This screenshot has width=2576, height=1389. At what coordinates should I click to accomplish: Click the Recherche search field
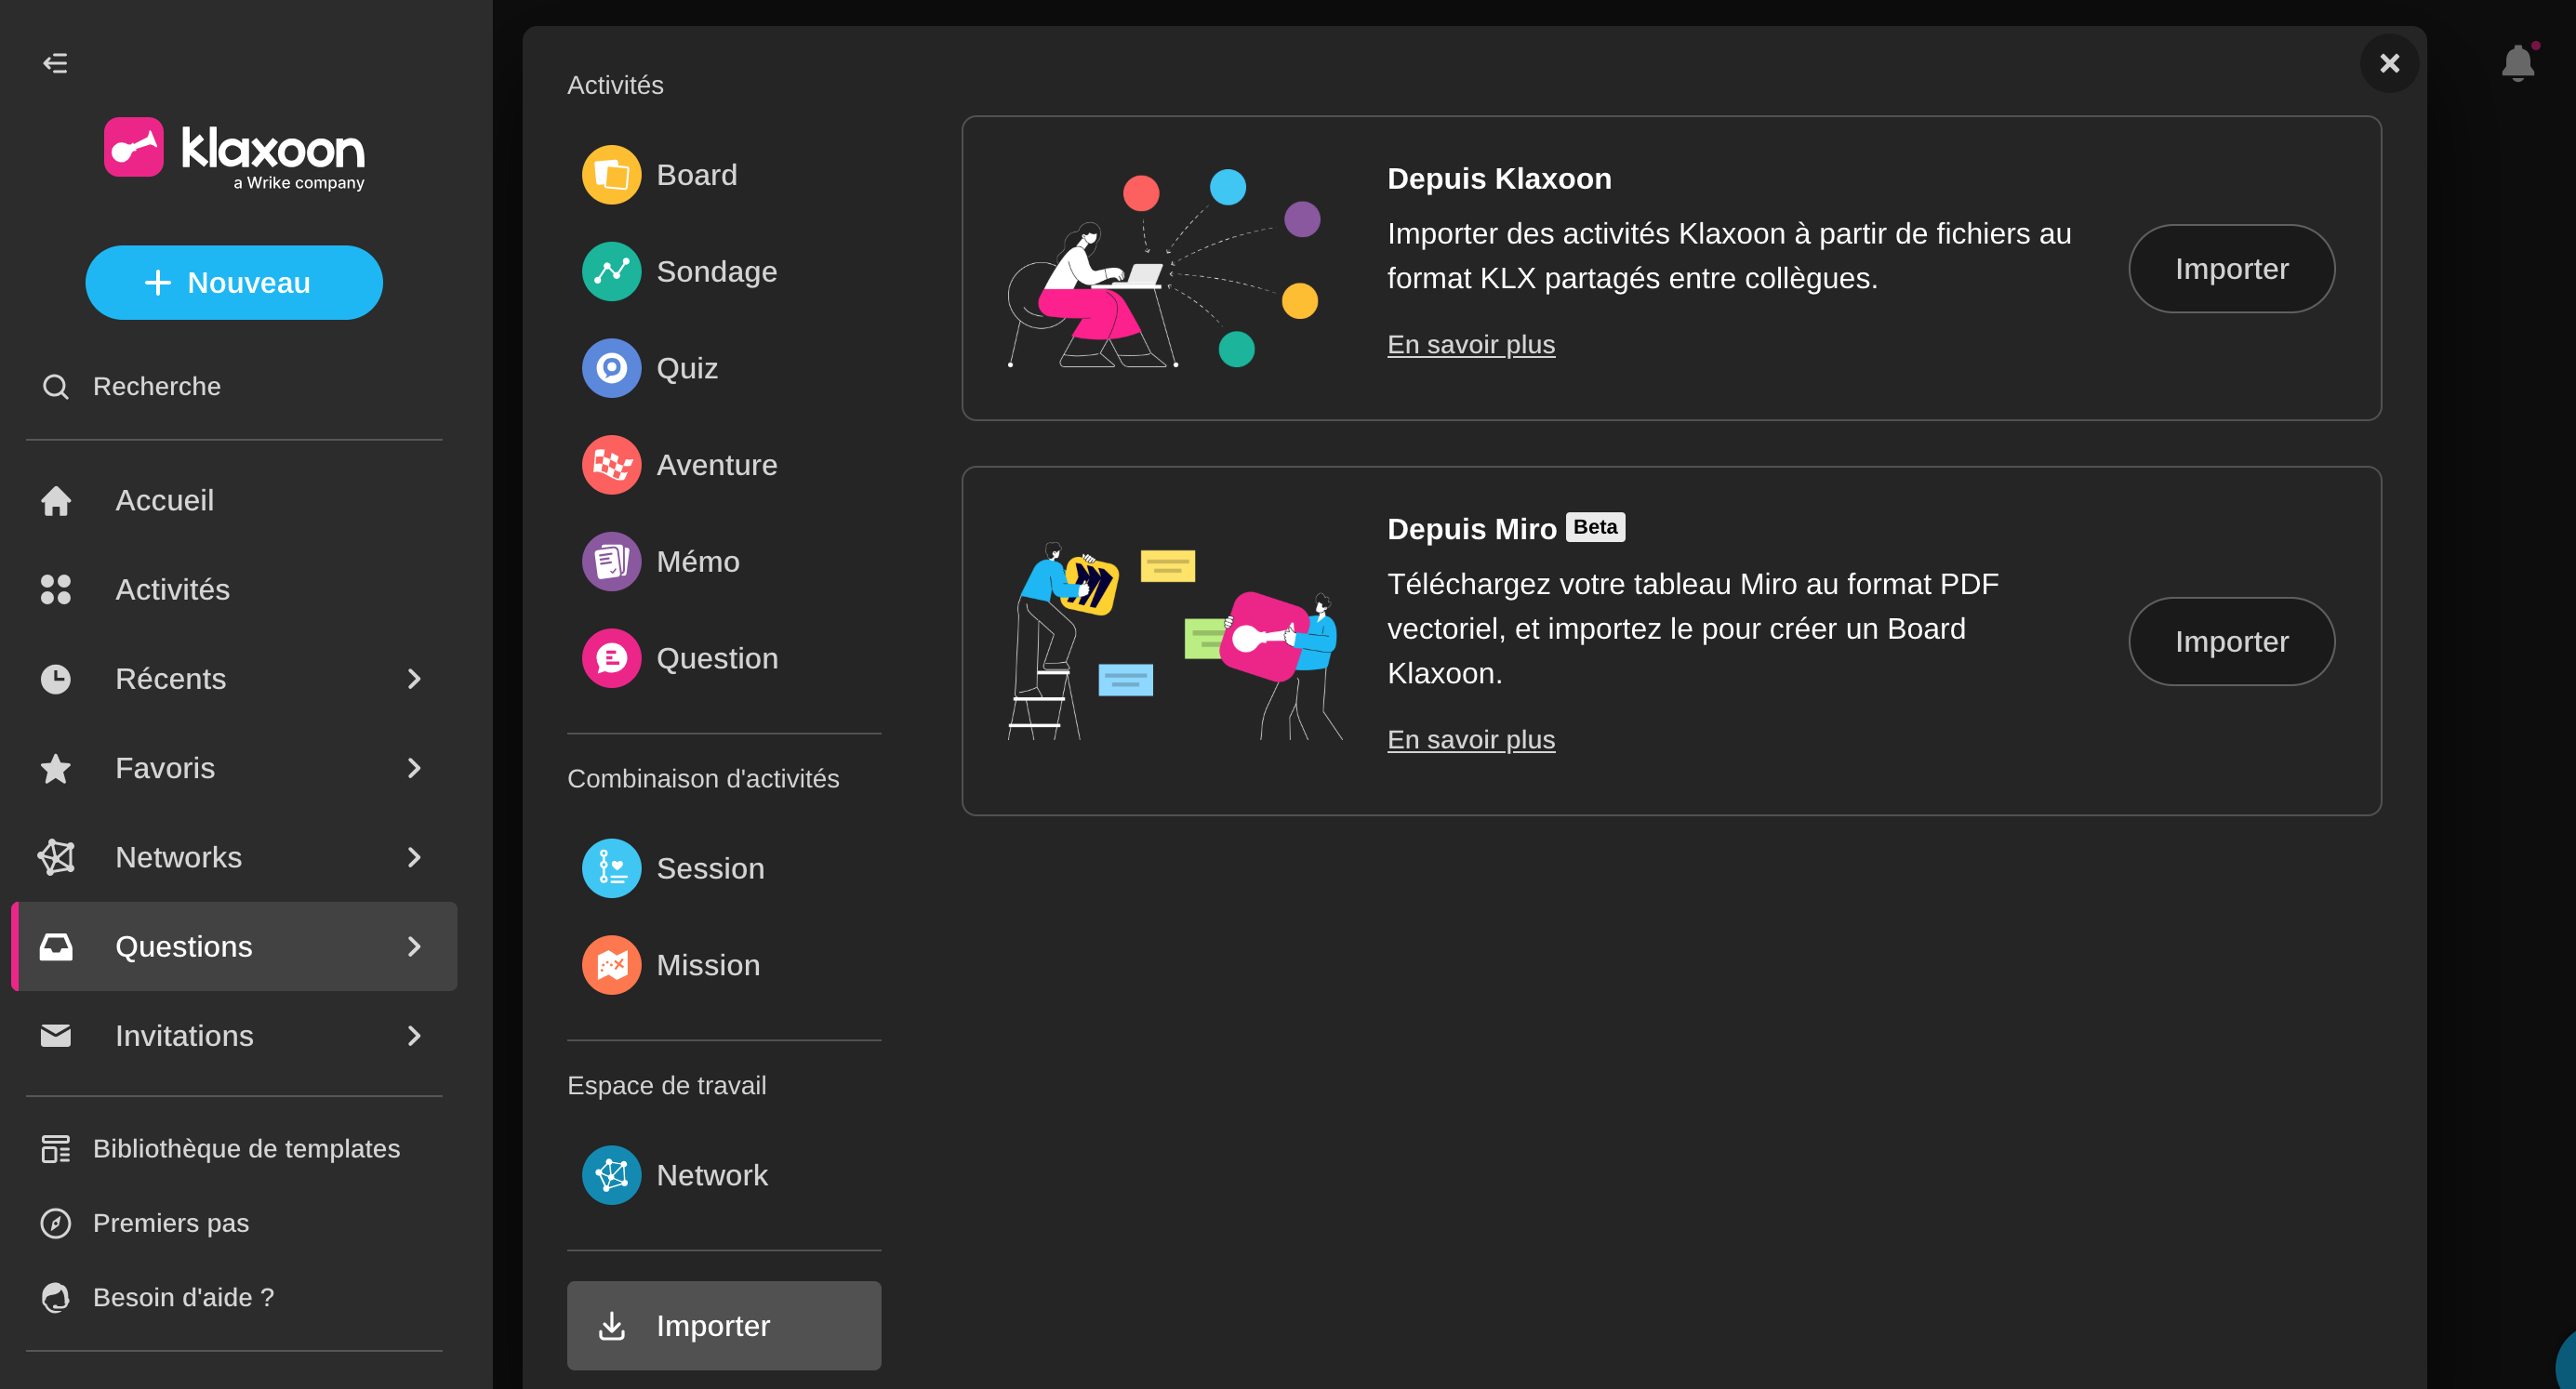(x=157, y=386)
